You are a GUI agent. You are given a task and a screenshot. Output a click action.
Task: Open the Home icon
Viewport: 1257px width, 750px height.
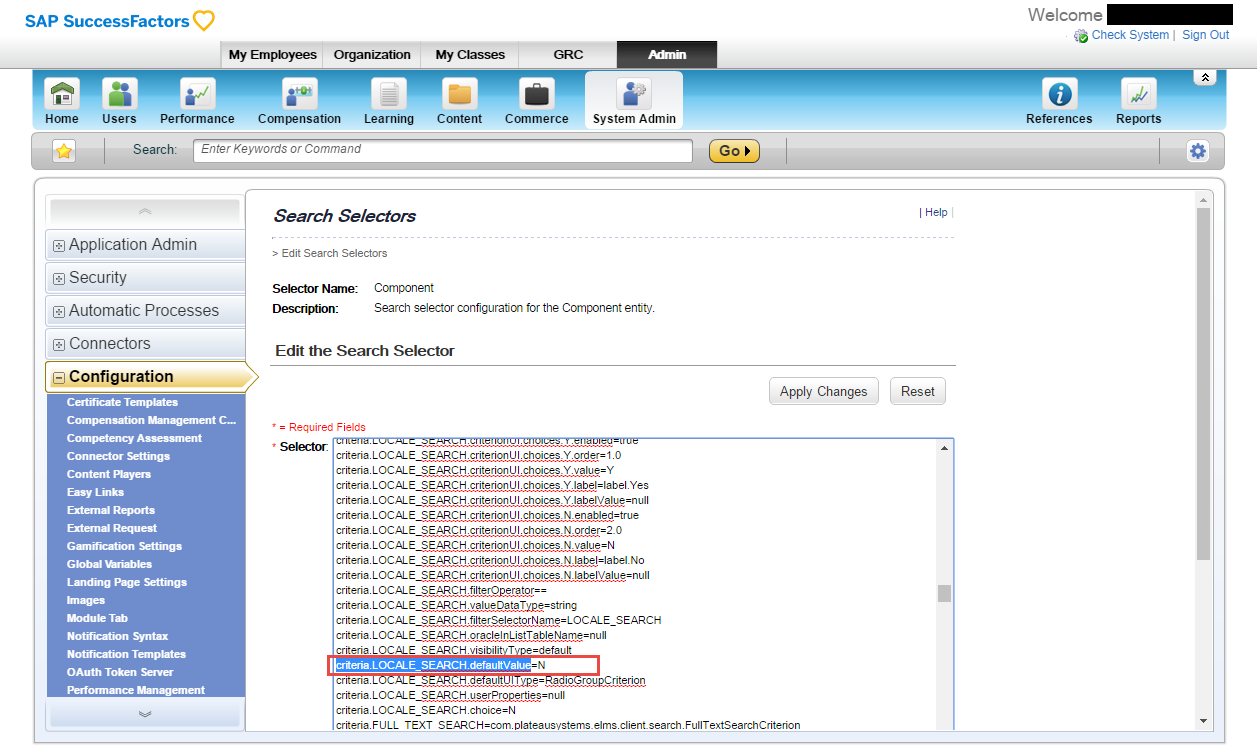[62, 95]
